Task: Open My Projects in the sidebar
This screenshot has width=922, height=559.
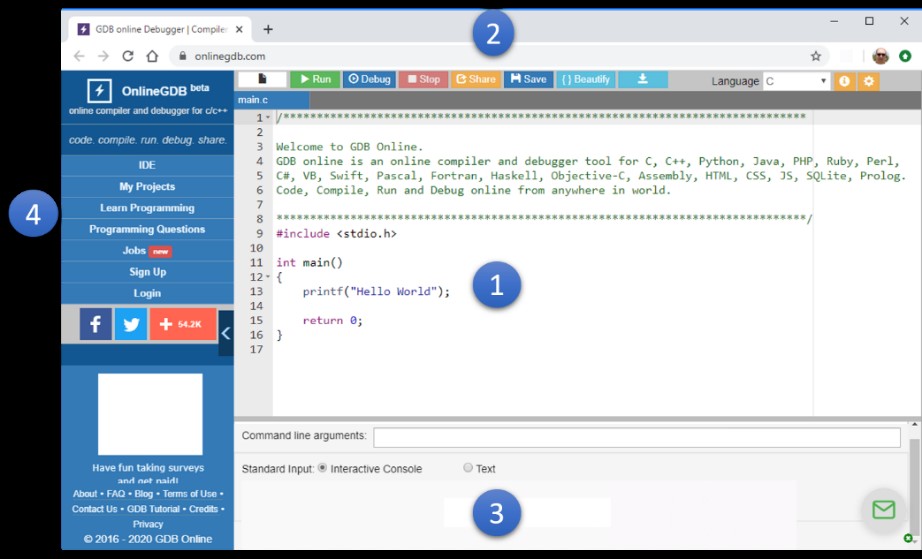Action: [x=147, y=186]
